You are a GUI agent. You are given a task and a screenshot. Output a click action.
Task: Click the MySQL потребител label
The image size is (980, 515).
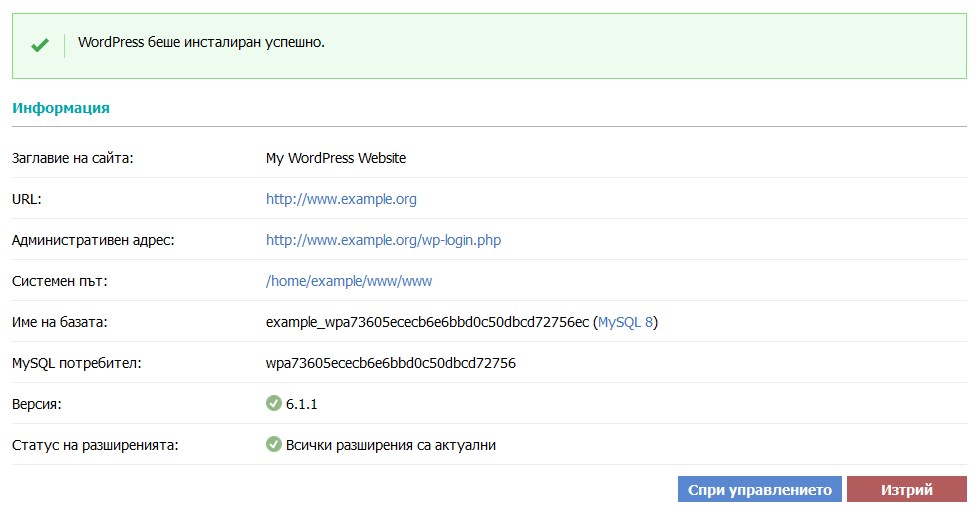tap(76, 363)
